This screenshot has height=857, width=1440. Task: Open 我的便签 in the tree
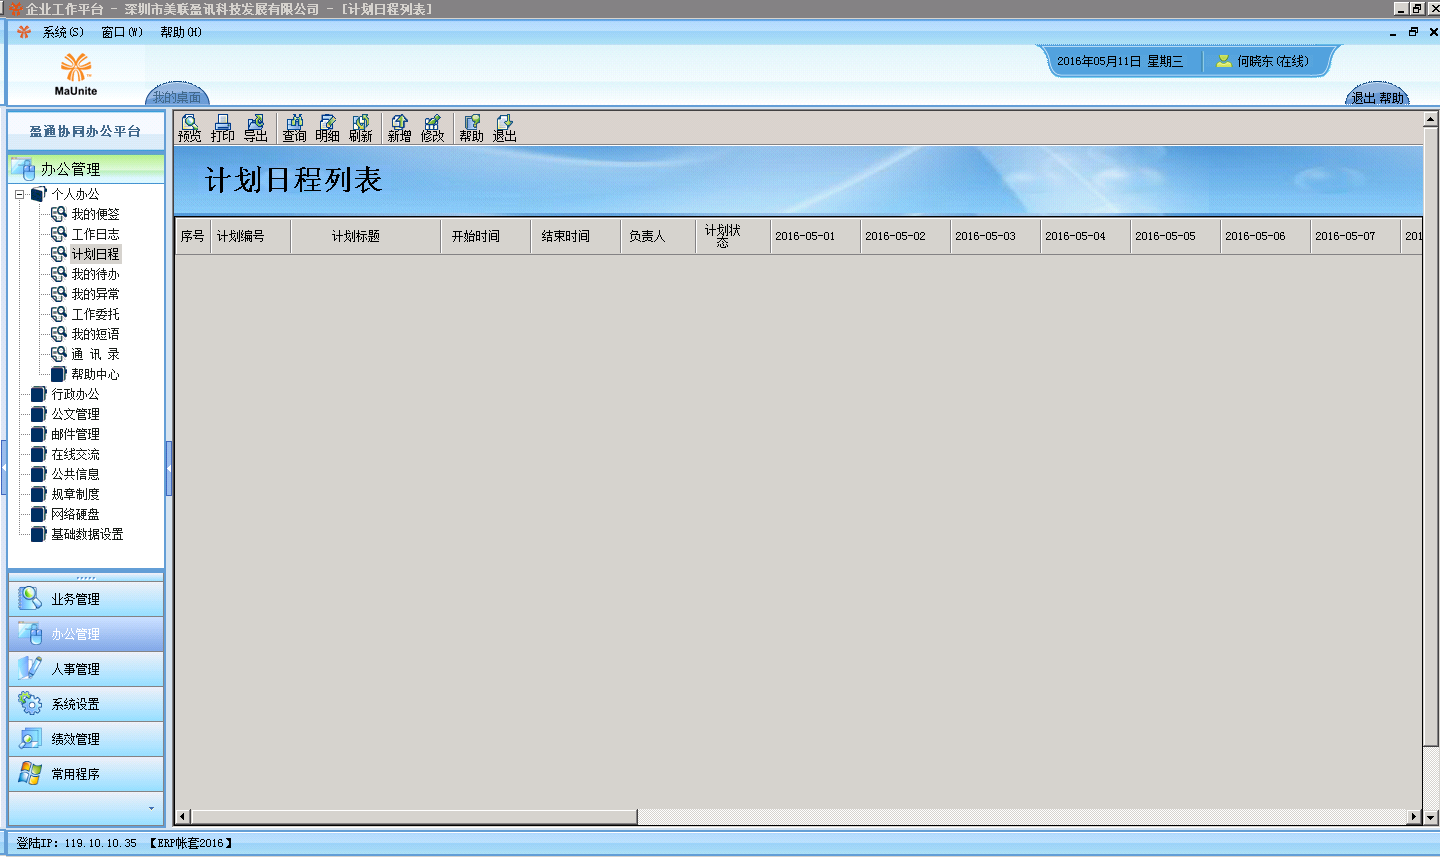click(x=95, y=214)
